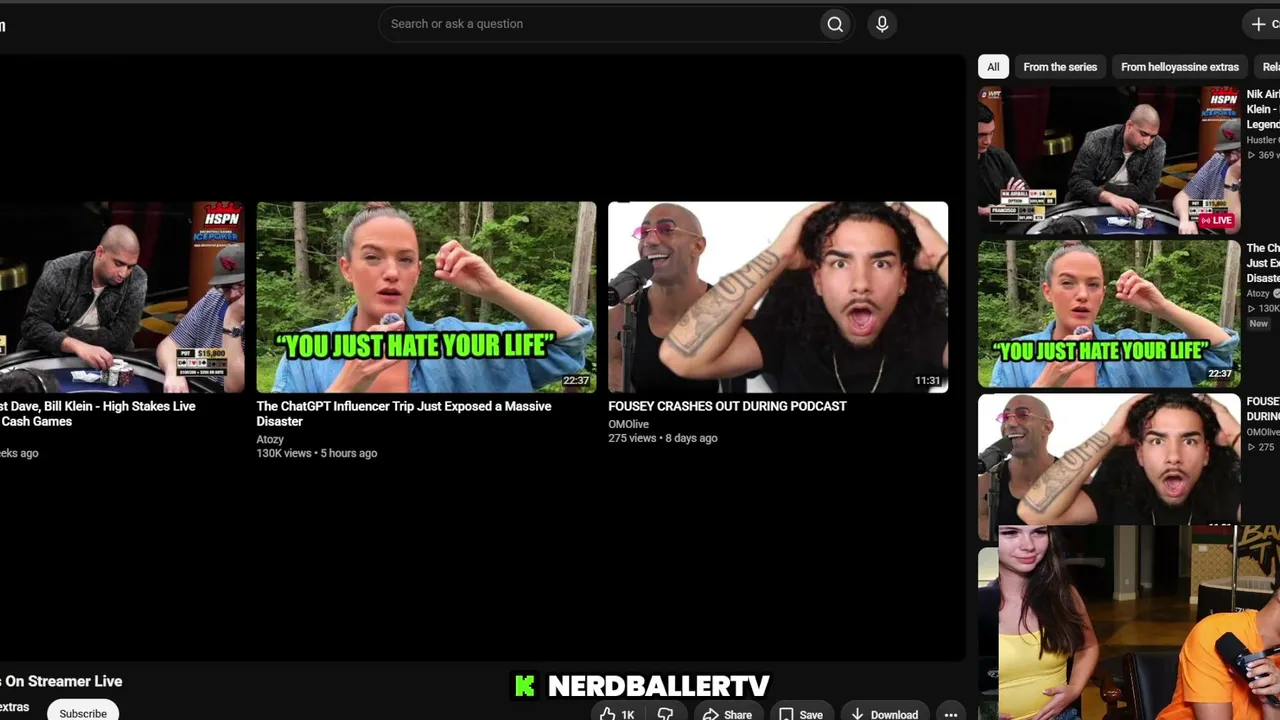Save the video to a playlist

pyautogui.click(x=801, y=714)
